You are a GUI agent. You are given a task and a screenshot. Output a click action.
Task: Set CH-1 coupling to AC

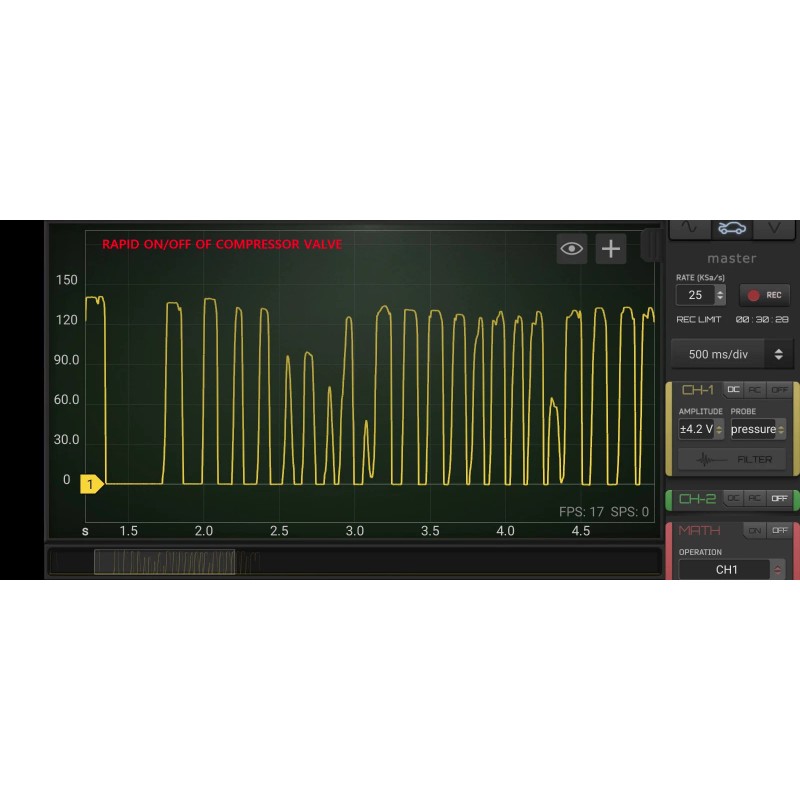[x=756, y=390]
